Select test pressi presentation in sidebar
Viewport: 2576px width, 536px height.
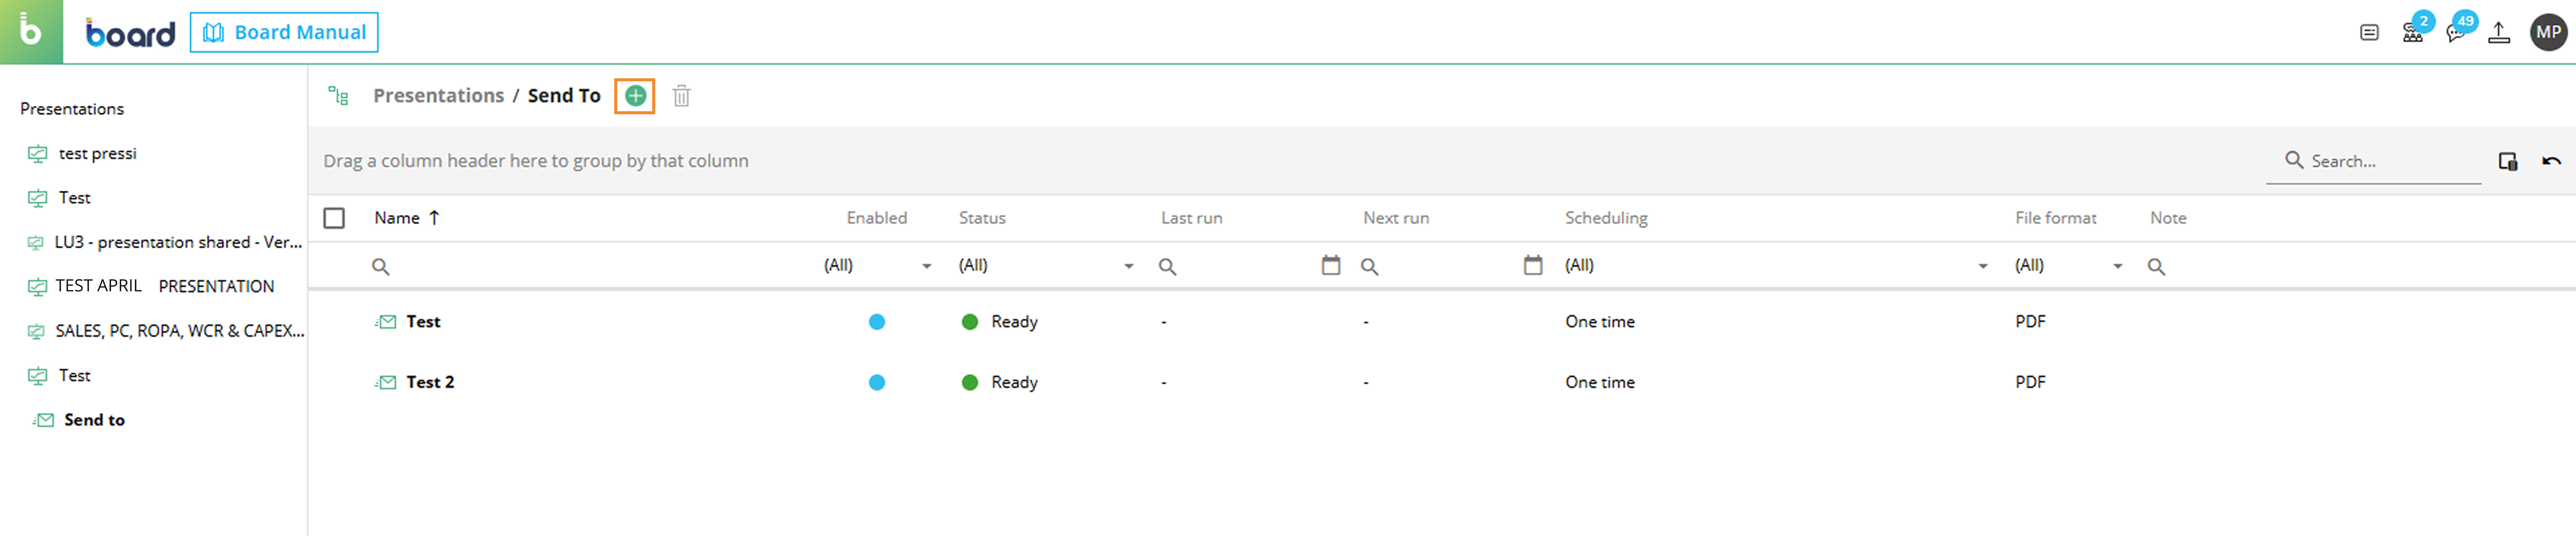pos(97,154)
